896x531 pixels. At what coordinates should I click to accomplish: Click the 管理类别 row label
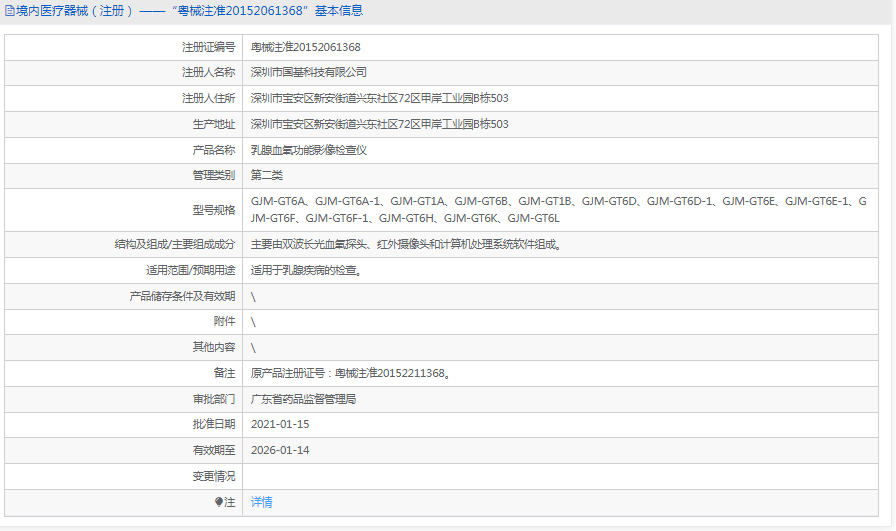click(x=214, y=175)
